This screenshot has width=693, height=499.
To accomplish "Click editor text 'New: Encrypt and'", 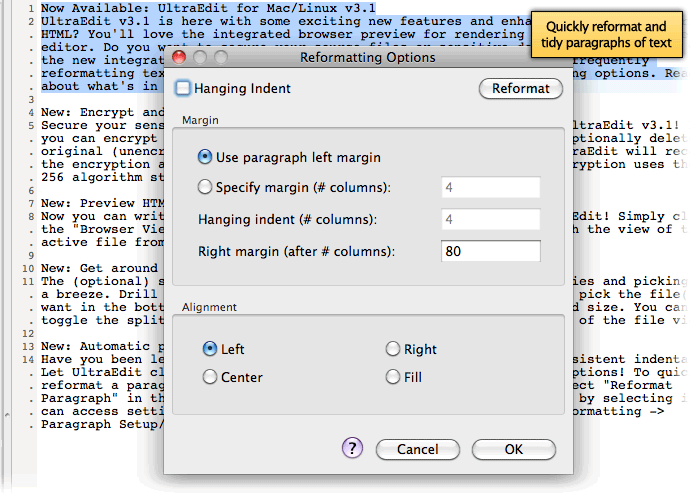I will click(103, 112).
